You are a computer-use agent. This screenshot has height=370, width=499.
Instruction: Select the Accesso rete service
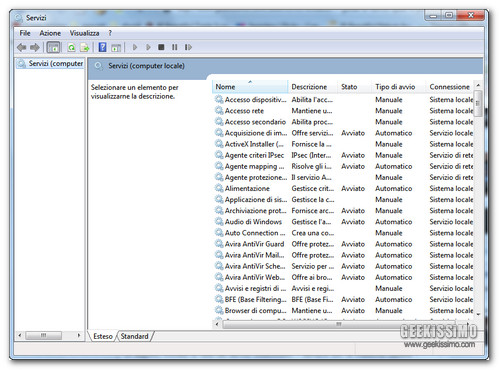coord(344,110)
